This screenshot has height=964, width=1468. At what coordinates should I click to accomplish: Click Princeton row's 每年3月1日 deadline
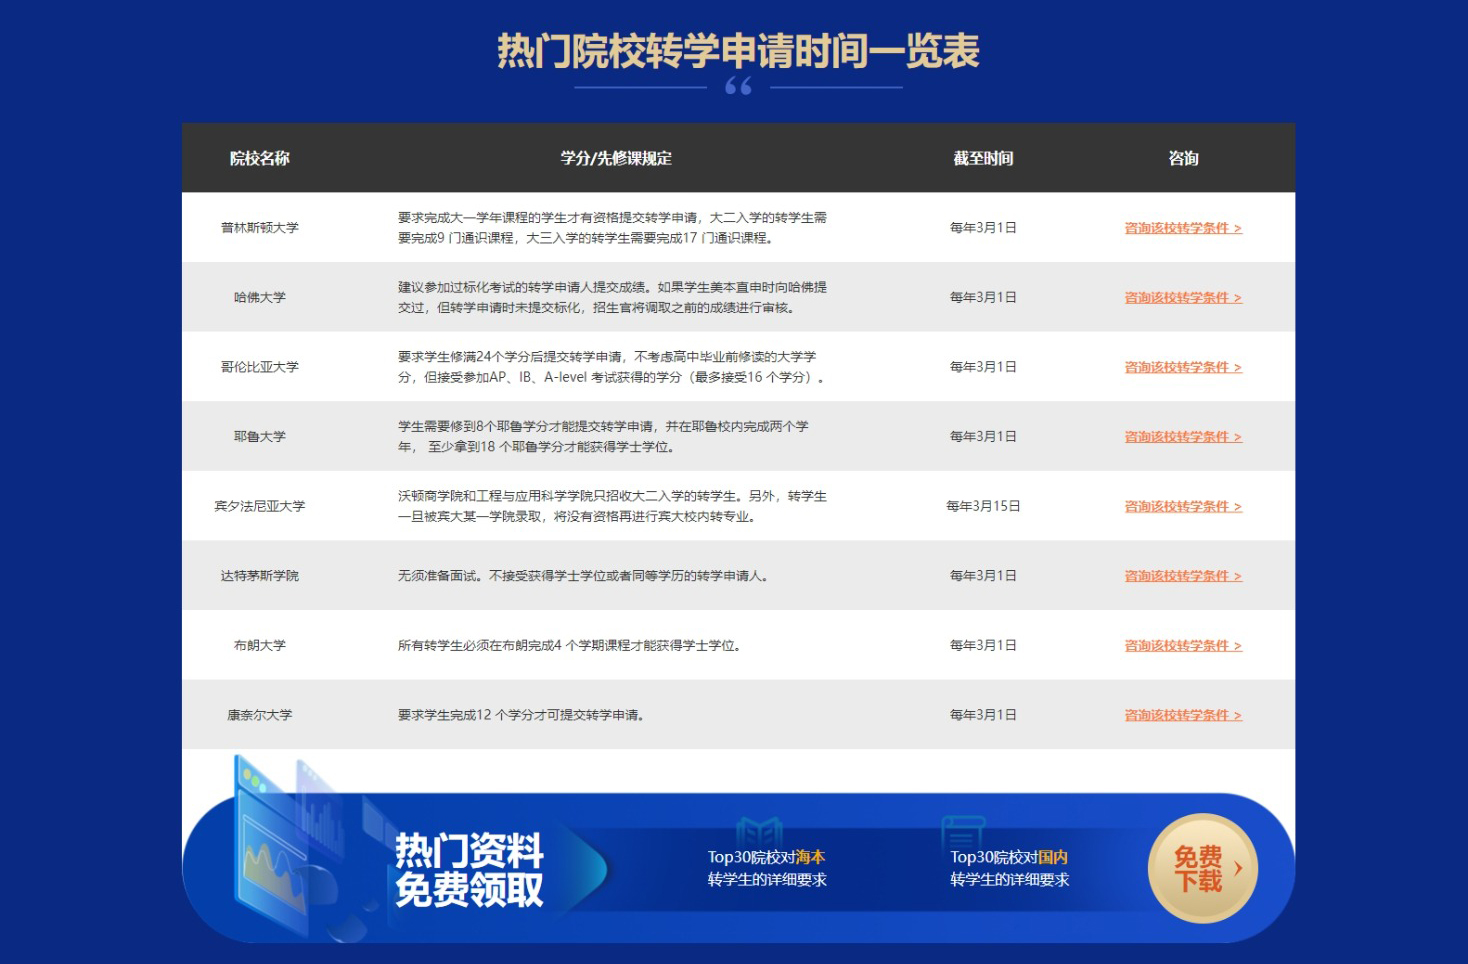click(983, 228)
